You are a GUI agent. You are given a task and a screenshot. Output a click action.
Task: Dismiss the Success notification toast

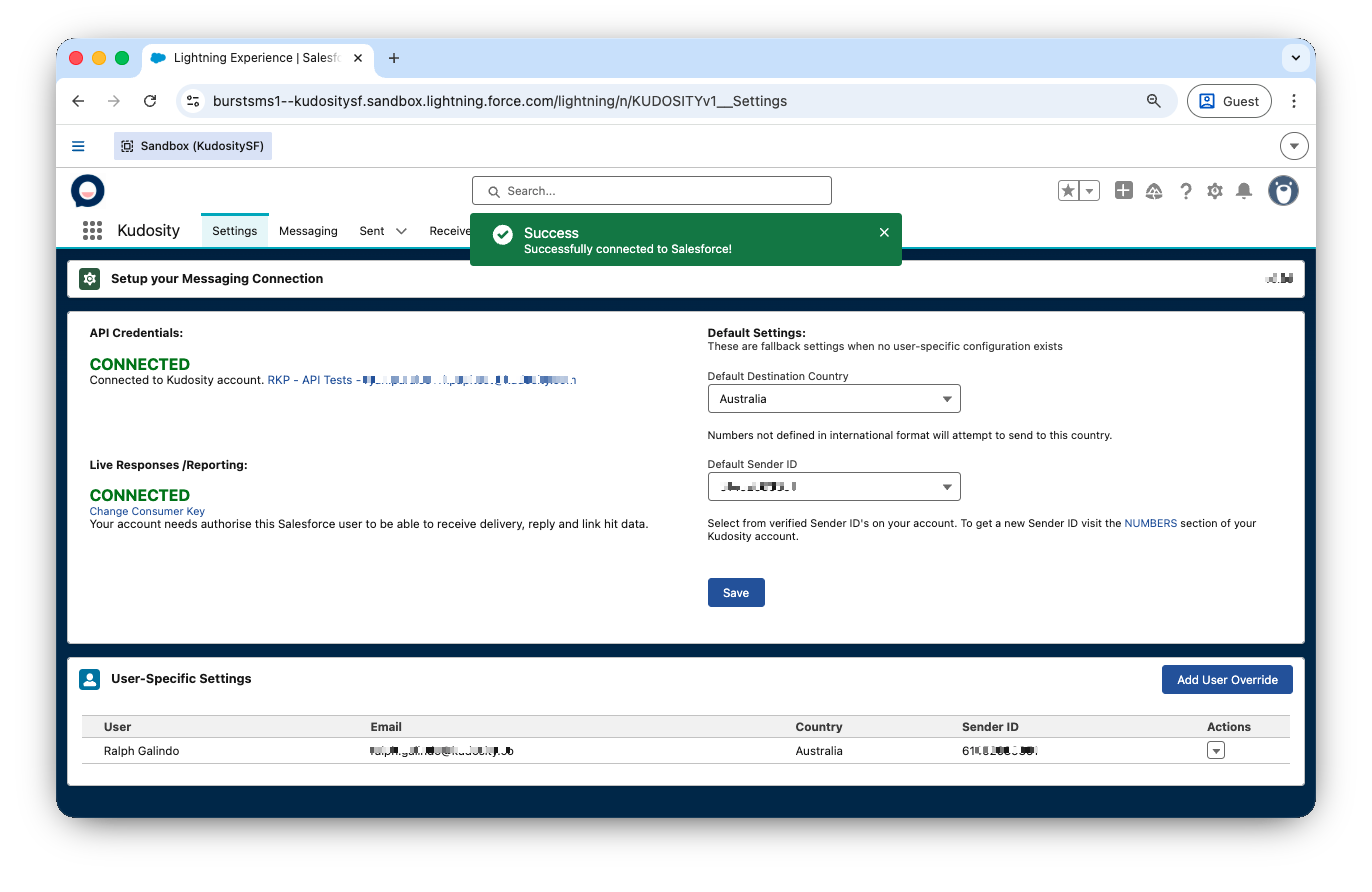pyautogui.click(x=884, y=232)
